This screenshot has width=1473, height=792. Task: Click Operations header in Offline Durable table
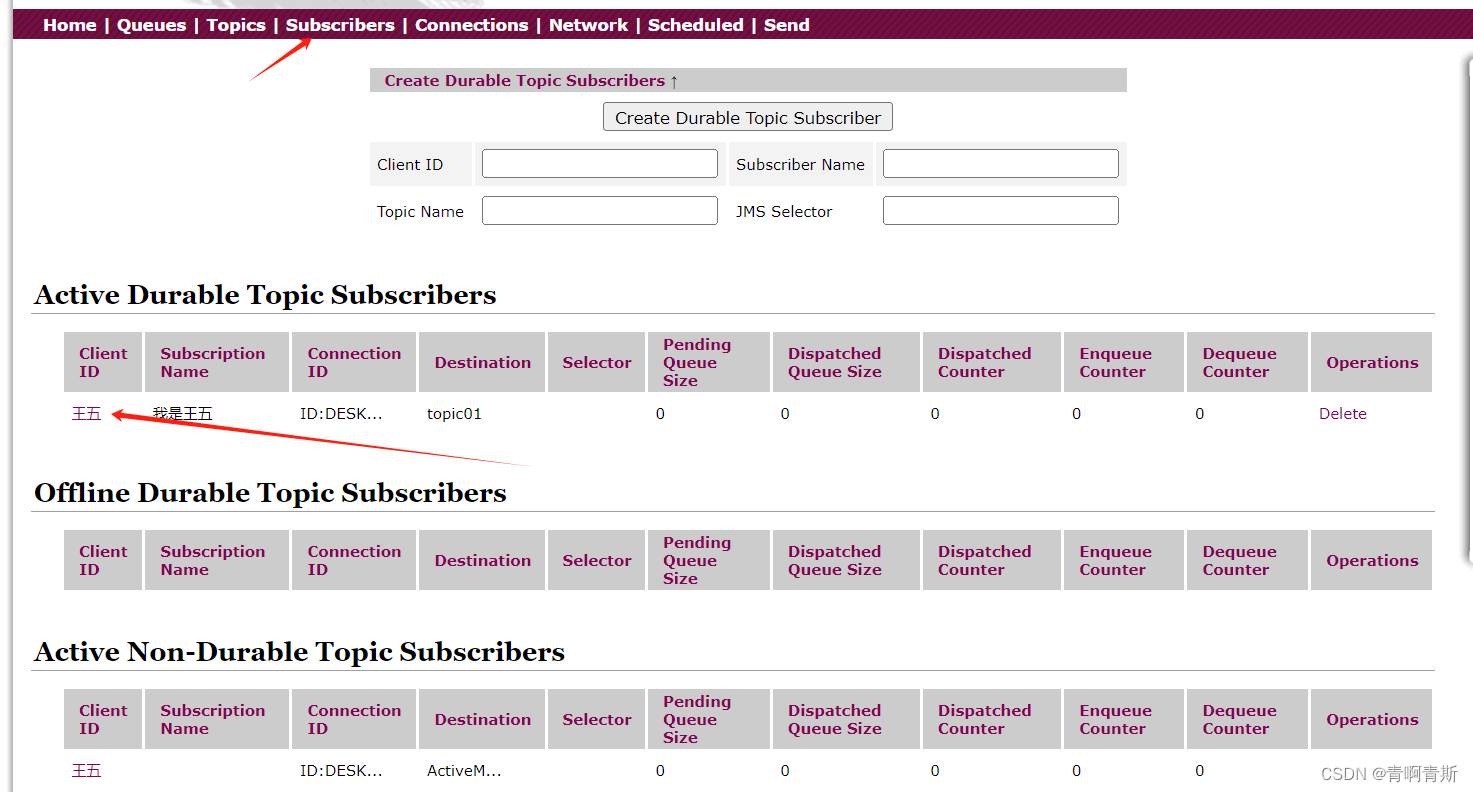(1371, 560)
